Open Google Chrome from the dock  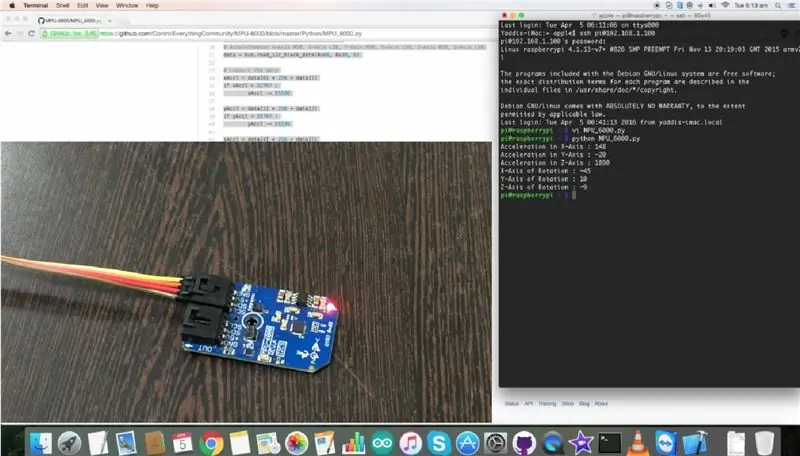211,443
